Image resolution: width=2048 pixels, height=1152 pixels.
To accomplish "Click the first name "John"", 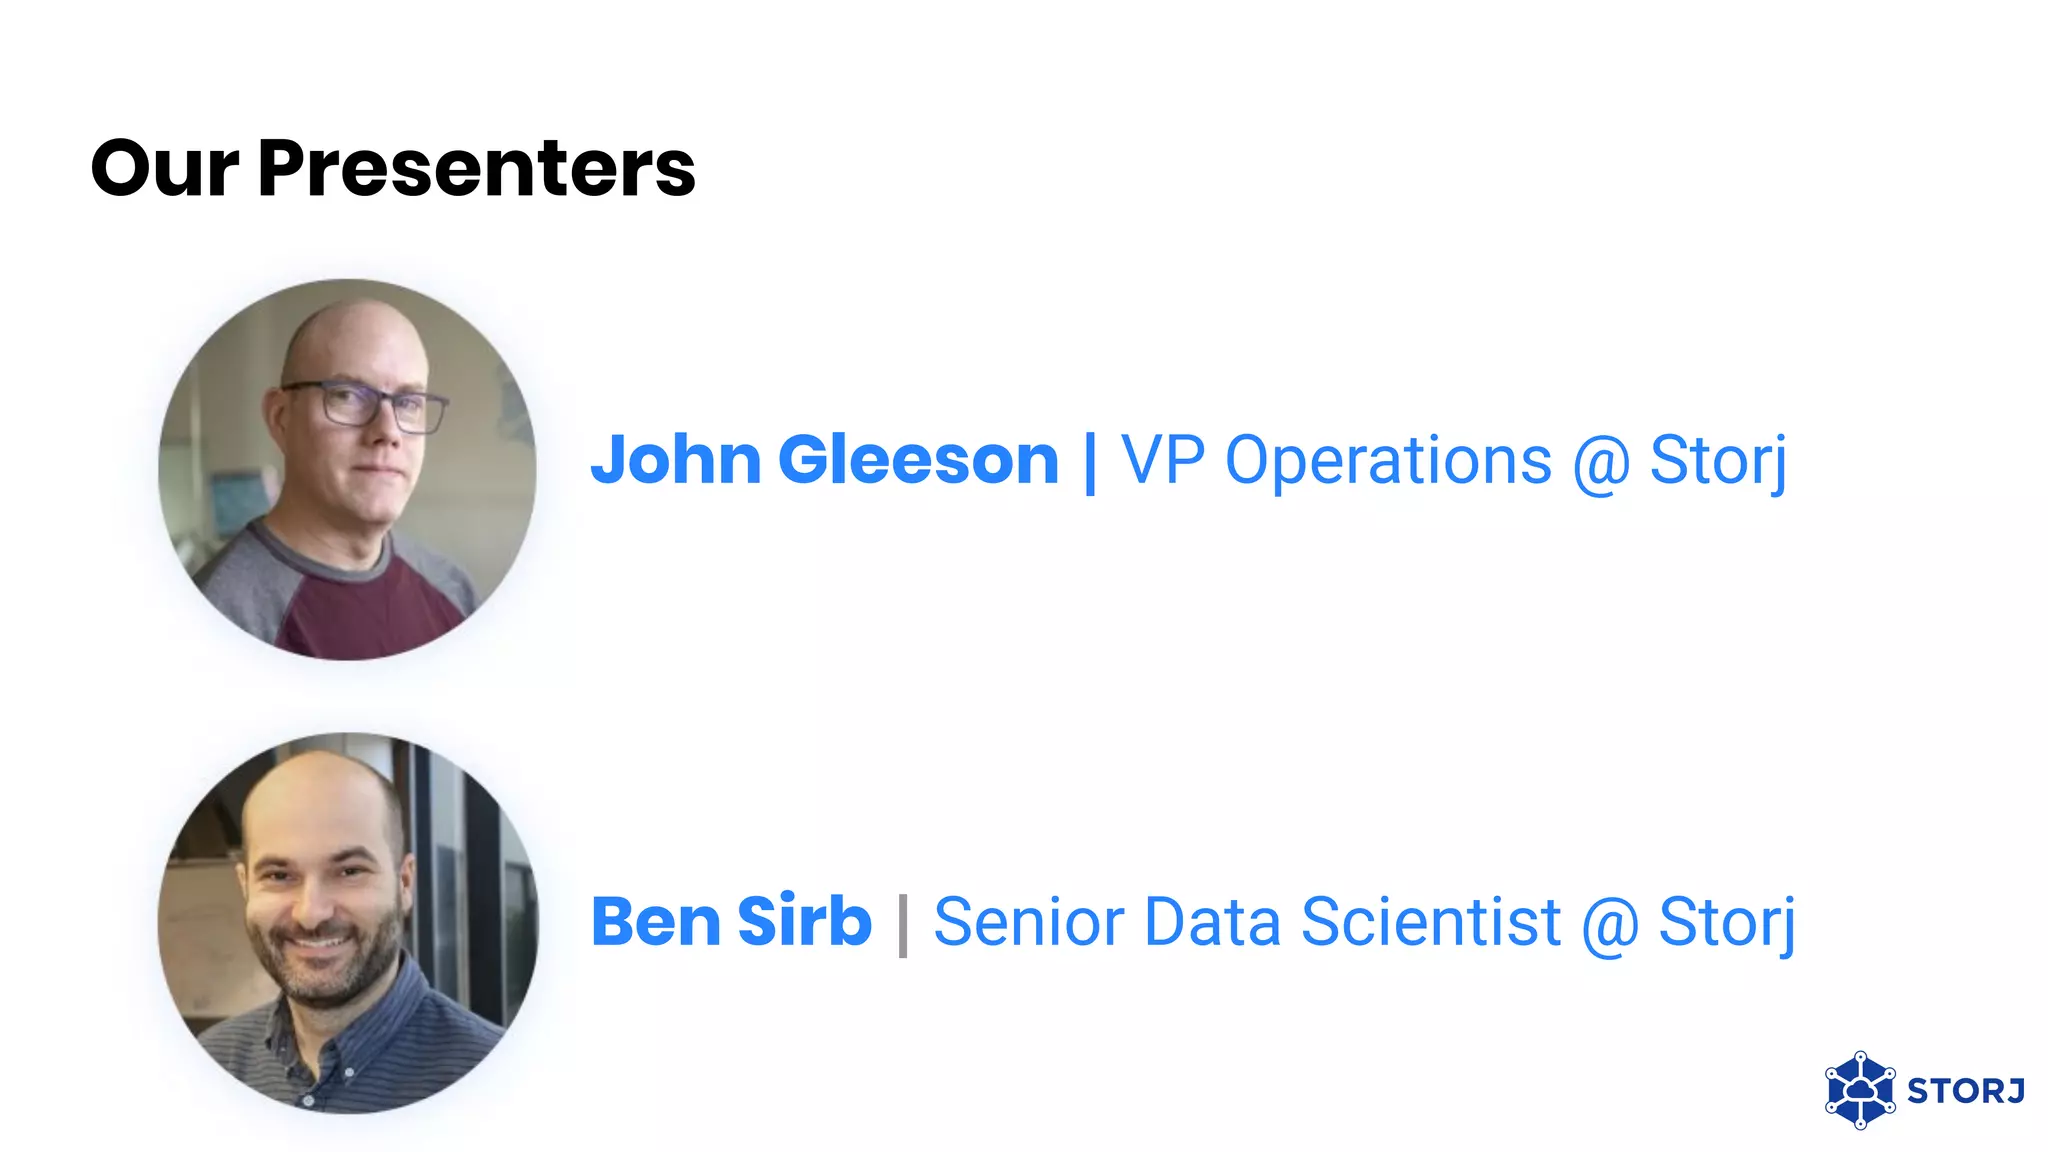I will [x=676, y=461].
